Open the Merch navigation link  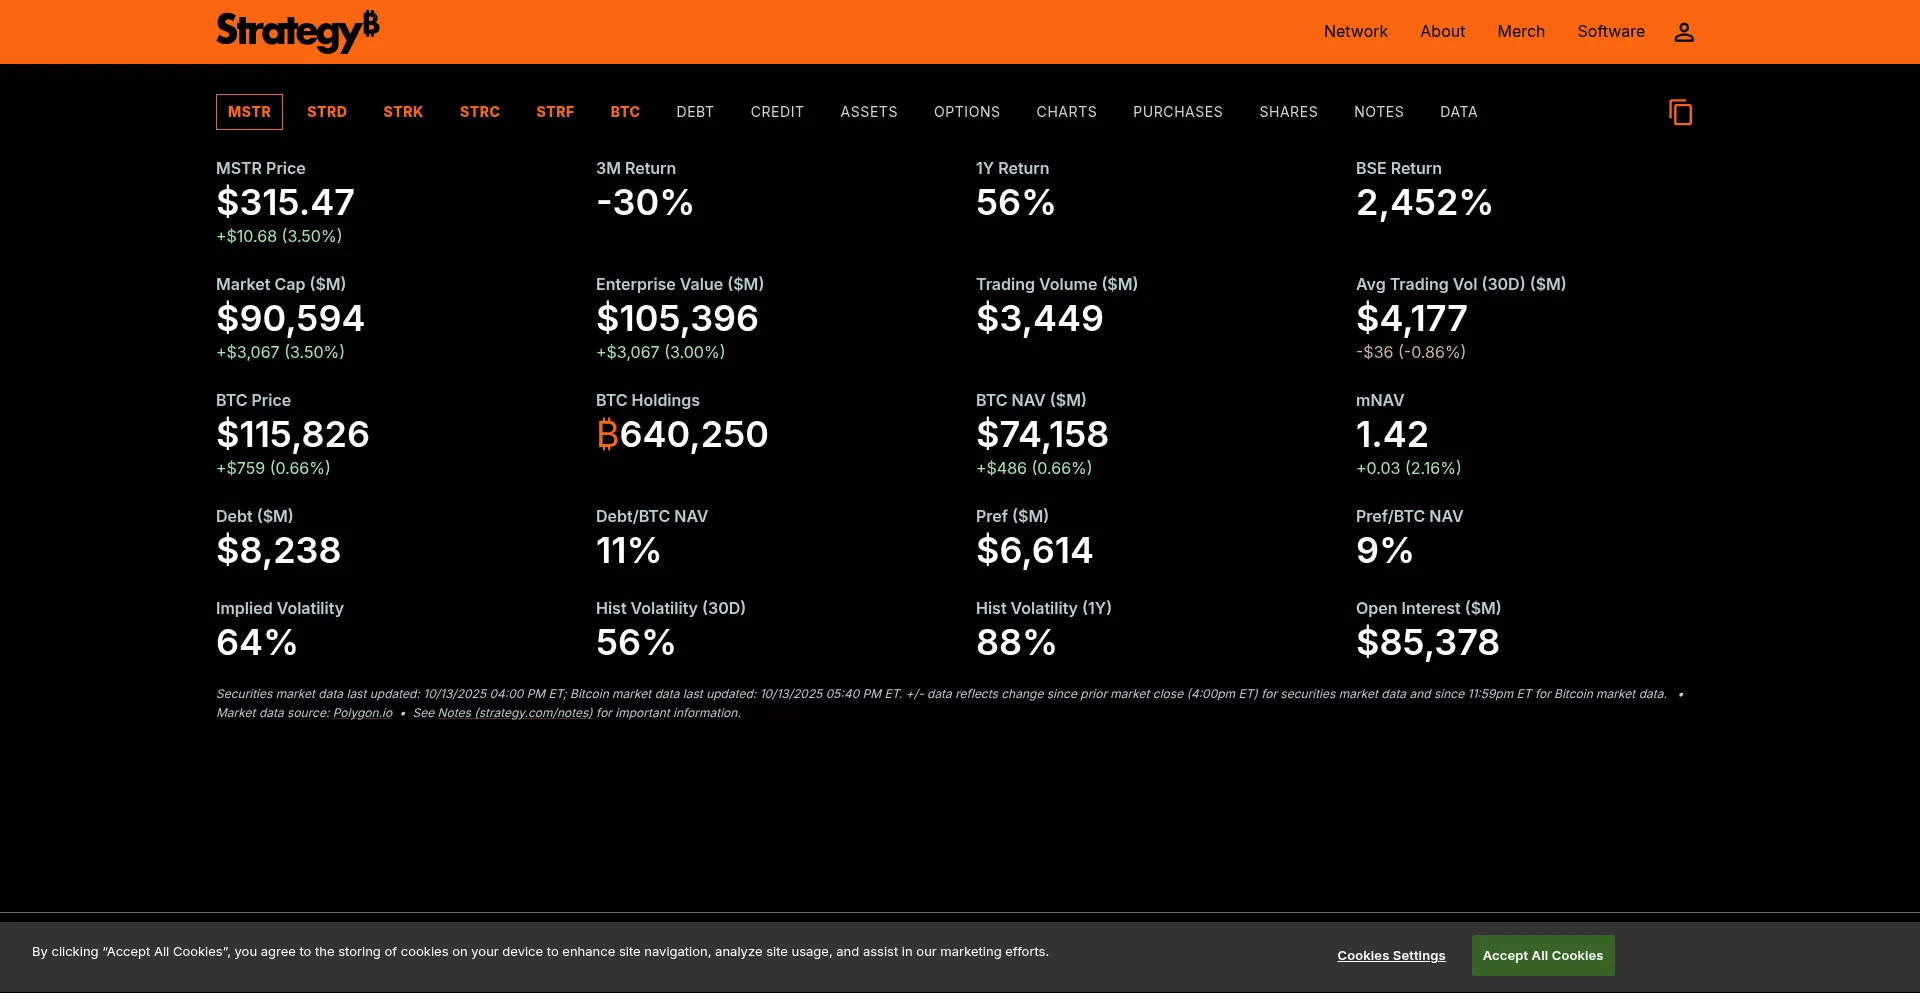[x=1521, y=32]
